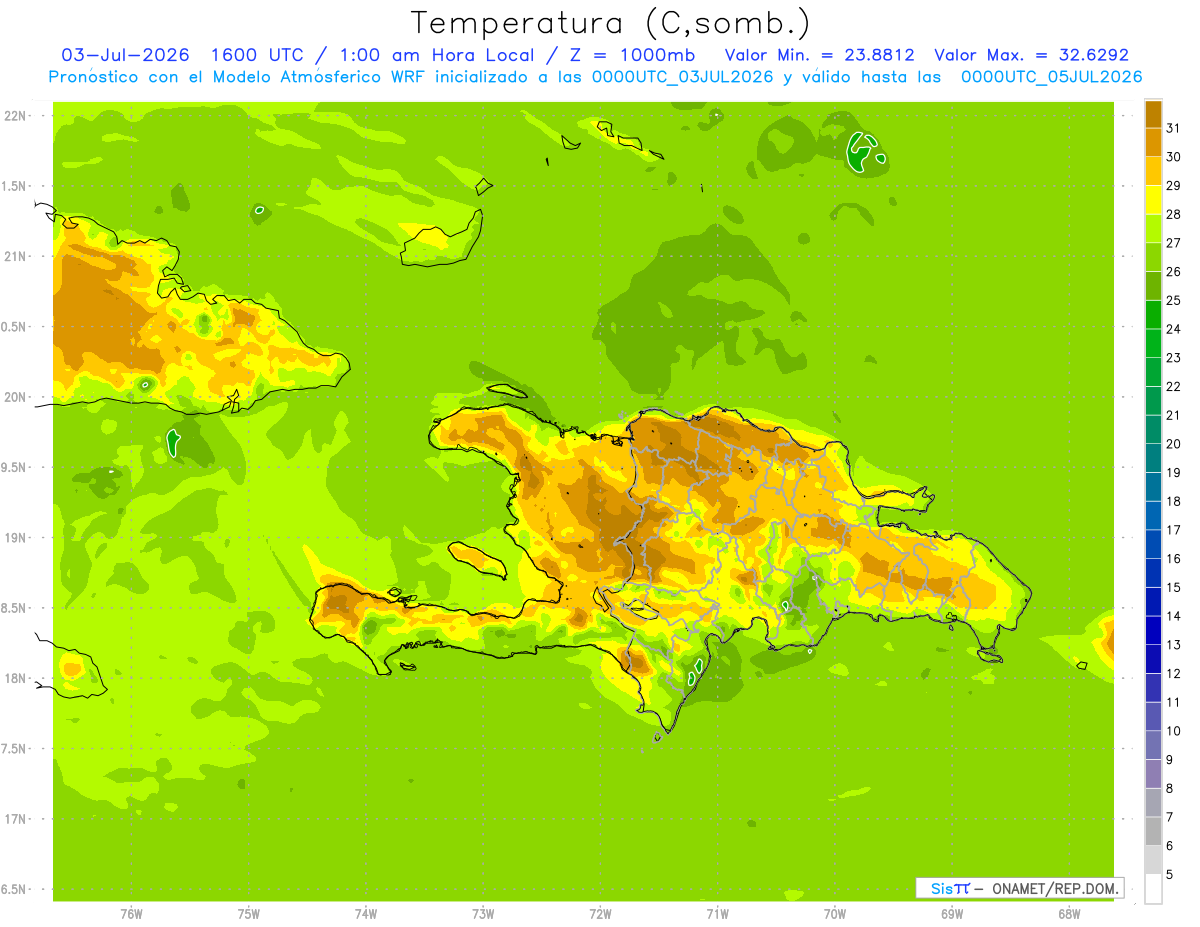The height and width of the screenshot is (927, 1200).
Task: Click the '75W' longitude axis label
Action: tap(249, 914)
